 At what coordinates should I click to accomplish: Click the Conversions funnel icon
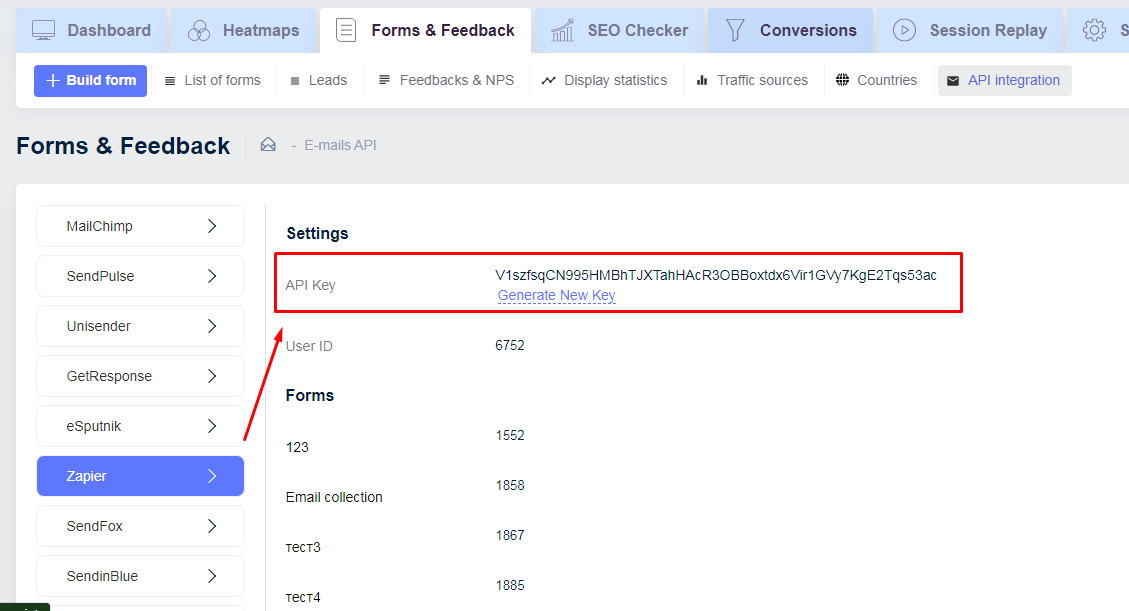(x=736, y=30)
